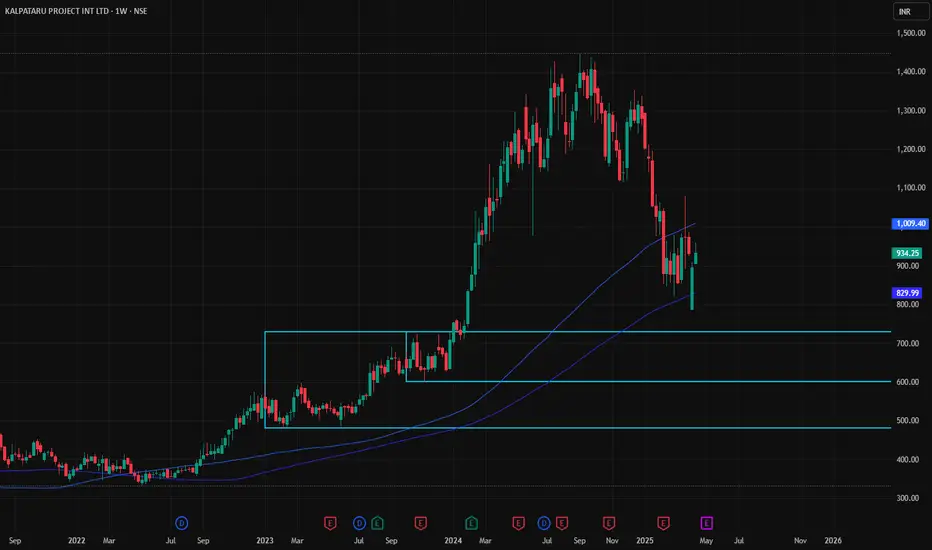Open the green earnings marker before Mar 2024
932x550 pixels.
[471, 523]
